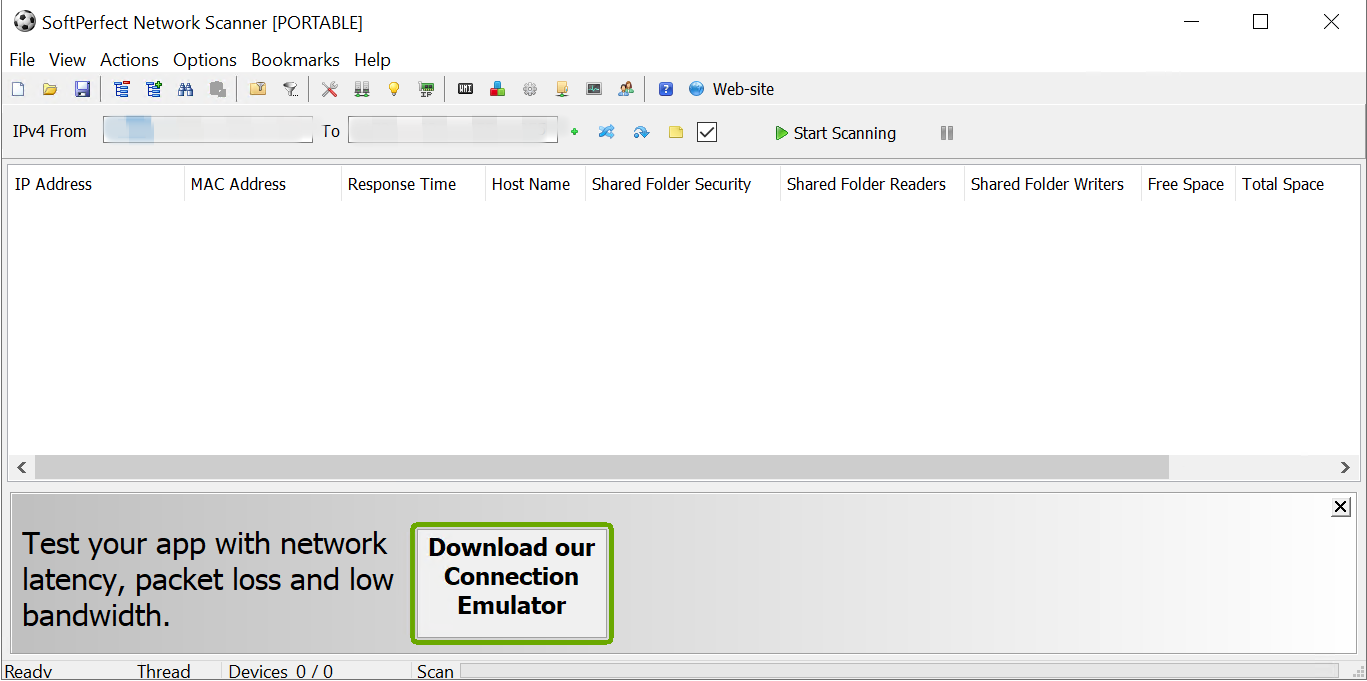
Task: Close the advertisement banner
Action: [1341, 508]
